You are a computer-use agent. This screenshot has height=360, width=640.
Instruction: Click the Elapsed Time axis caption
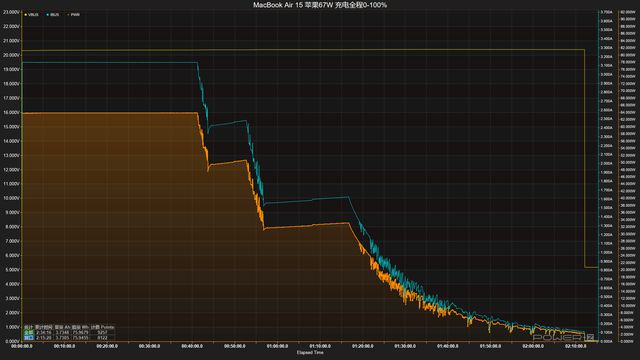point(310,353)
